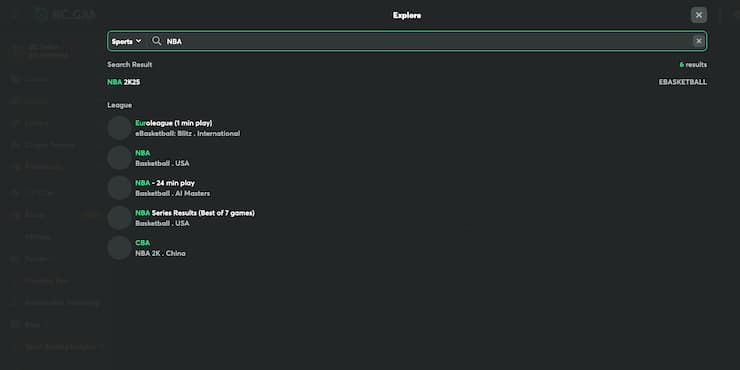Click the NBA 24 min play logo circle
Screen dimensions: 740x370
click(119, 188)
